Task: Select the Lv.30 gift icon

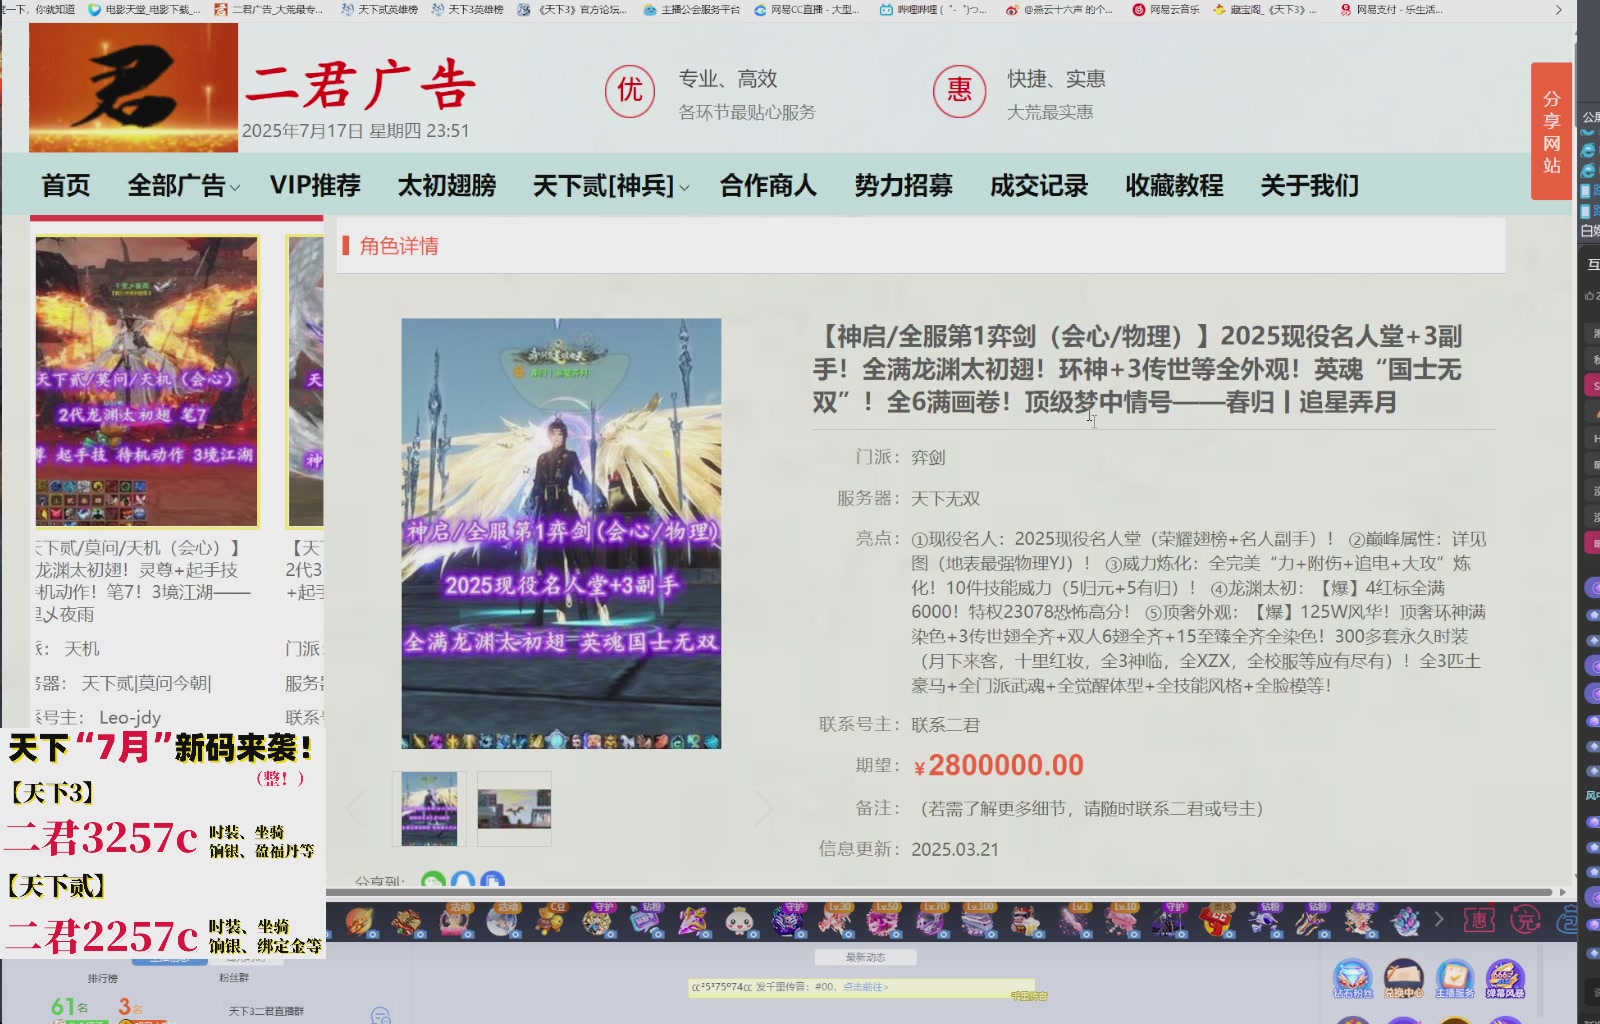Action: tap(835, 920)
